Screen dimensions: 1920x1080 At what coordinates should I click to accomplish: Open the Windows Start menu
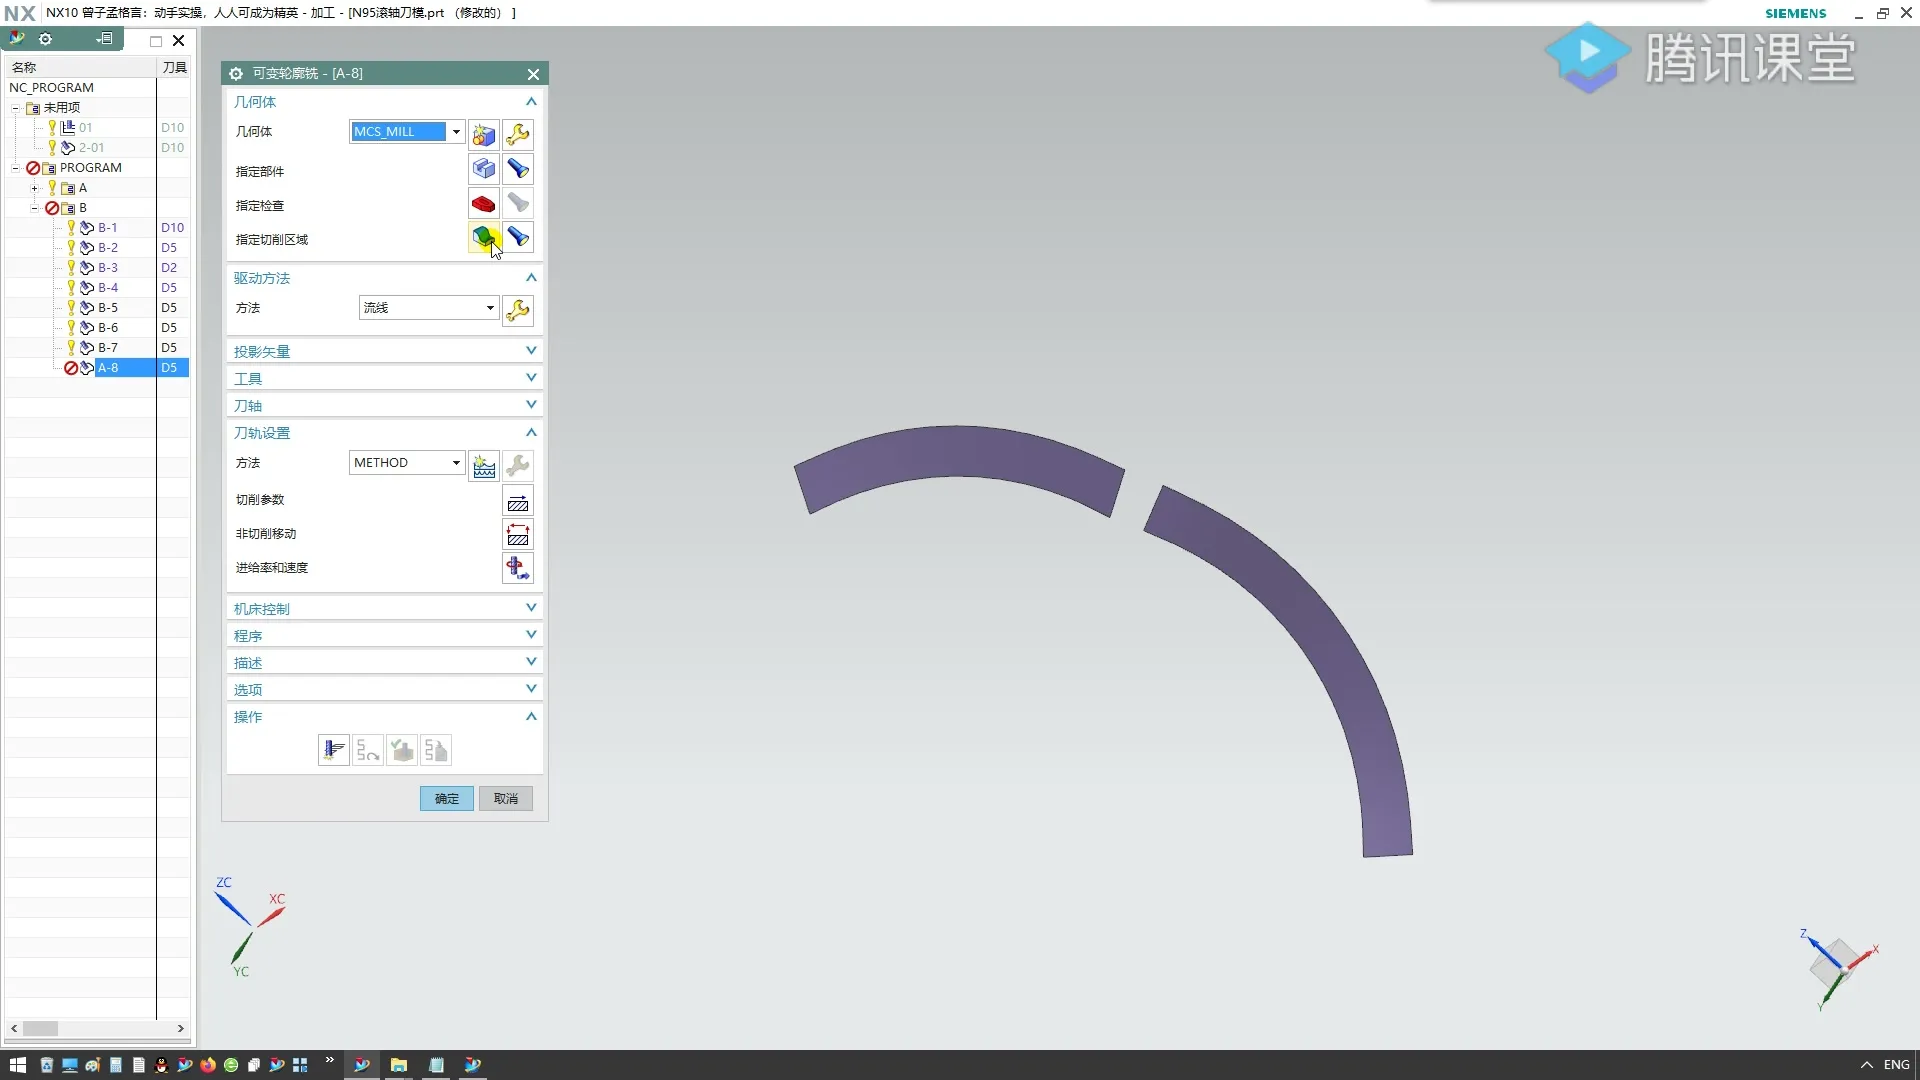pyautogui.click(x=17, y=1065)
